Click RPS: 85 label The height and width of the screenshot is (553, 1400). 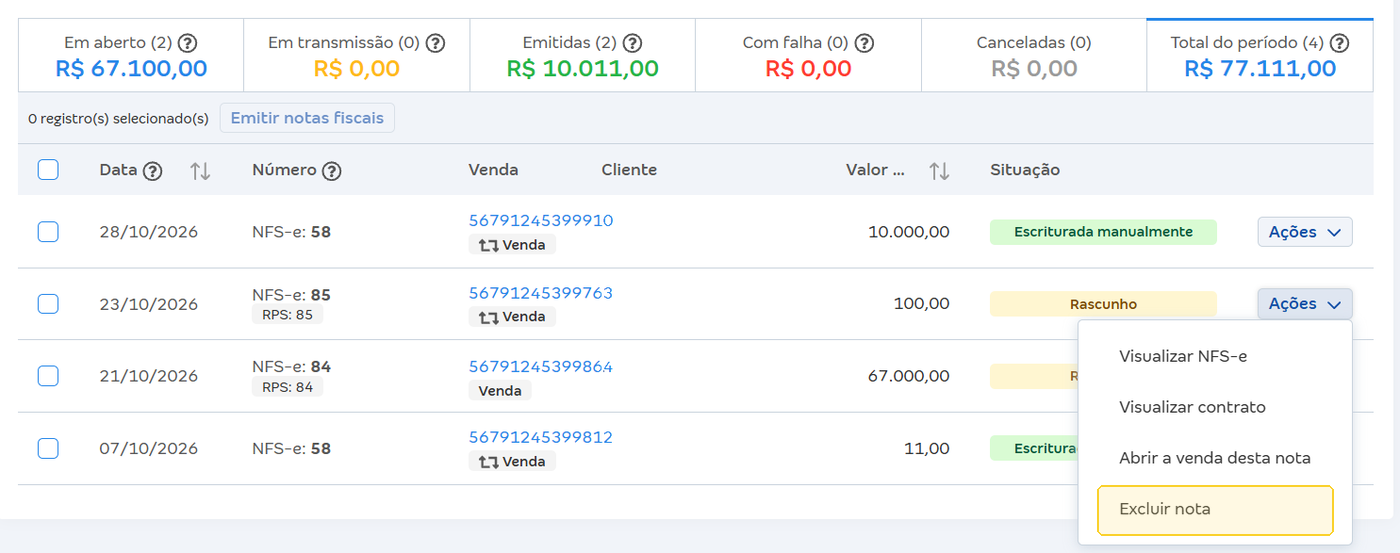(287, 315)
